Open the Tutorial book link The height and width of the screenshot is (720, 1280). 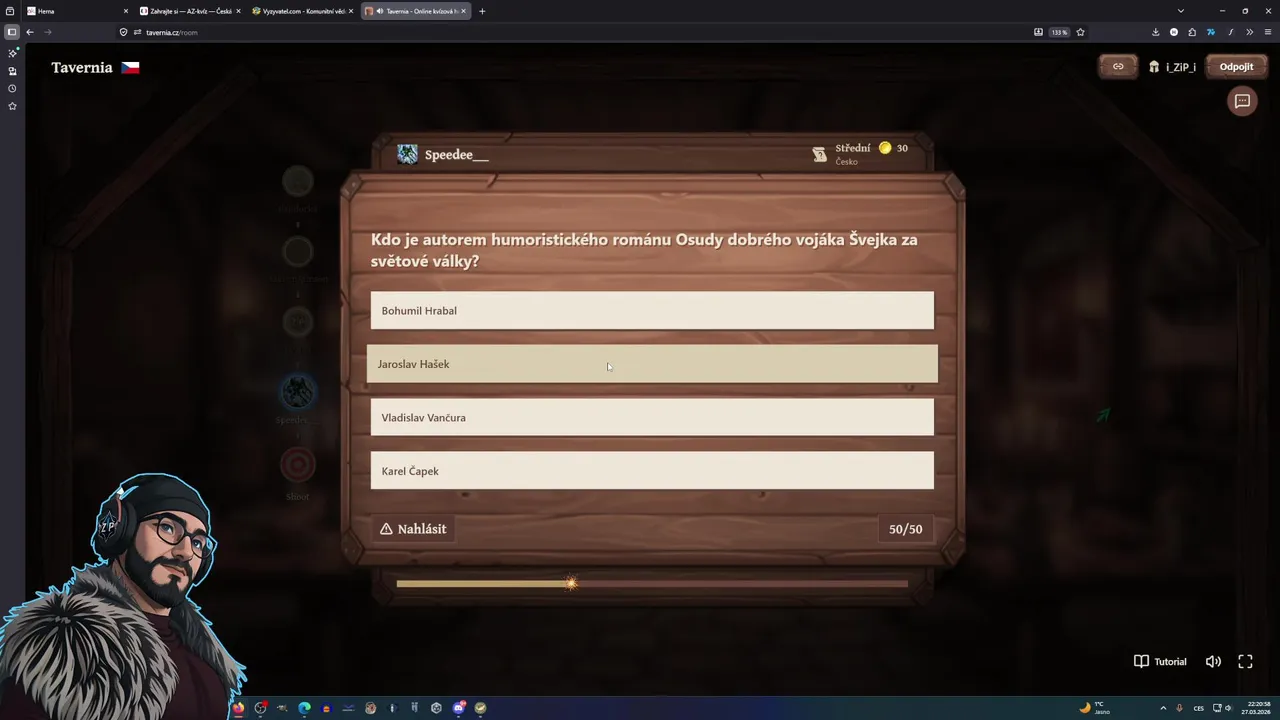[1160, 661]
